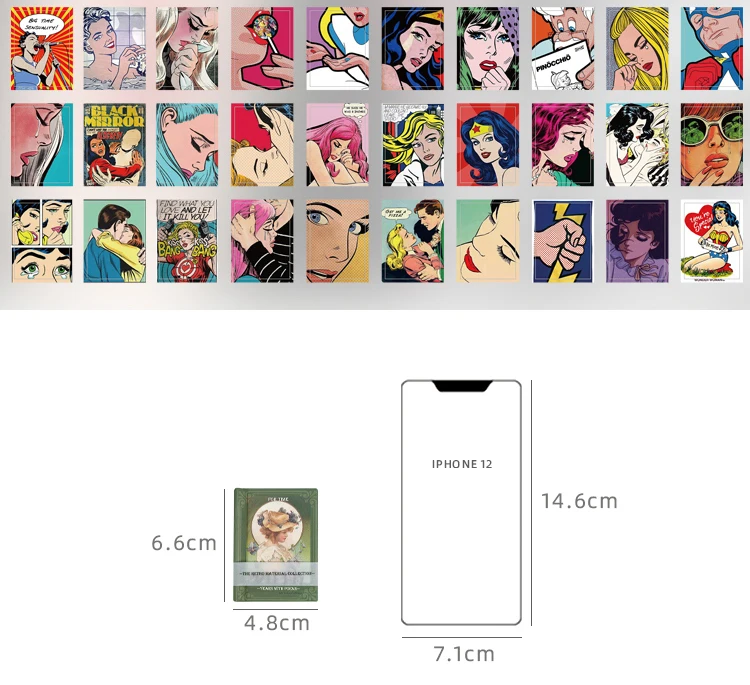Viewport: 750px width, 685px height.
Task: Select the three-panel phone call sticker
Action: pos(42,241)
